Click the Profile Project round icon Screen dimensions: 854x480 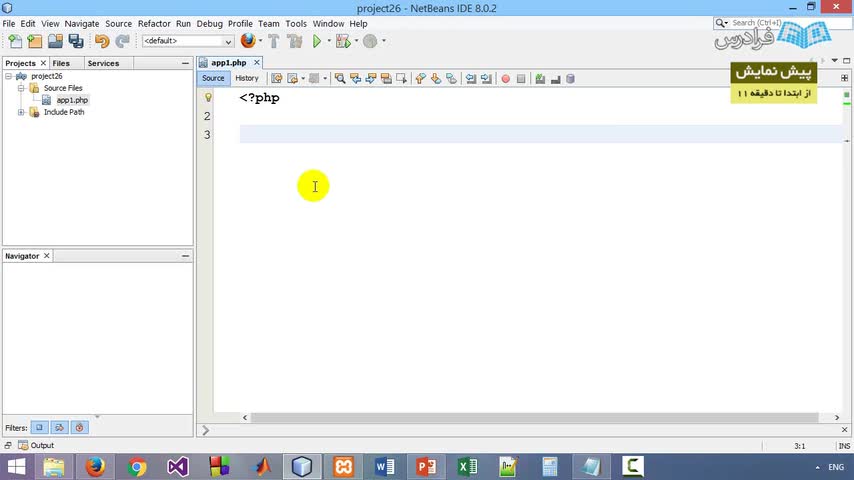(370, 41)
